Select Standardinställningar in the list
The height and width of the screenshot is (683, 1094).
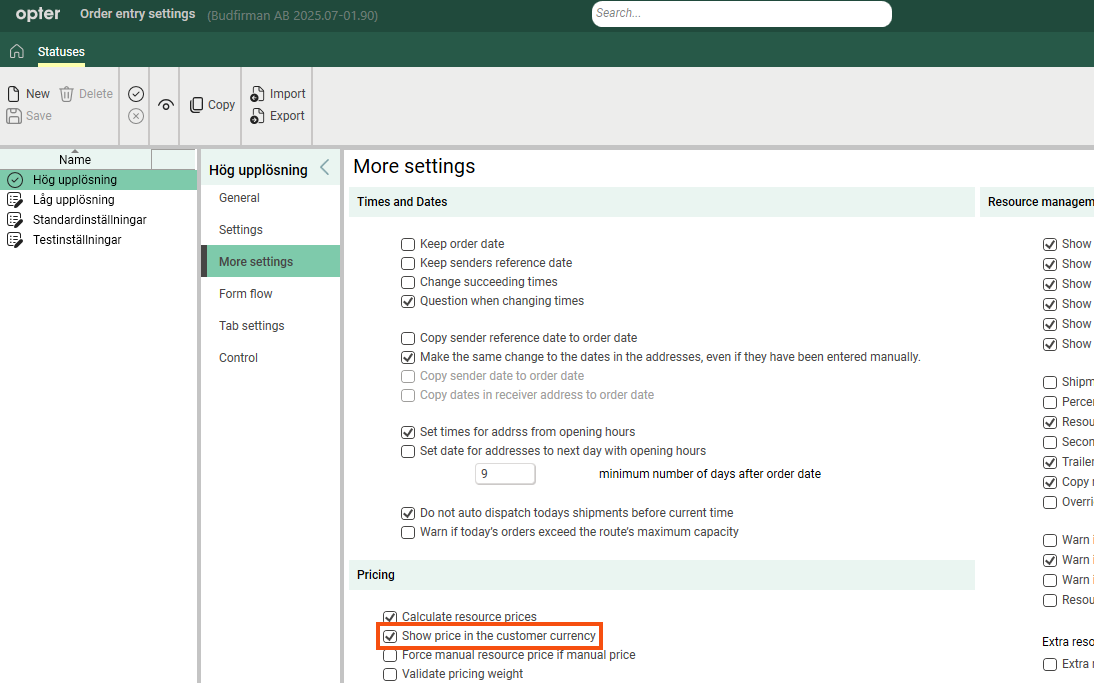click(x=89, y=220)
